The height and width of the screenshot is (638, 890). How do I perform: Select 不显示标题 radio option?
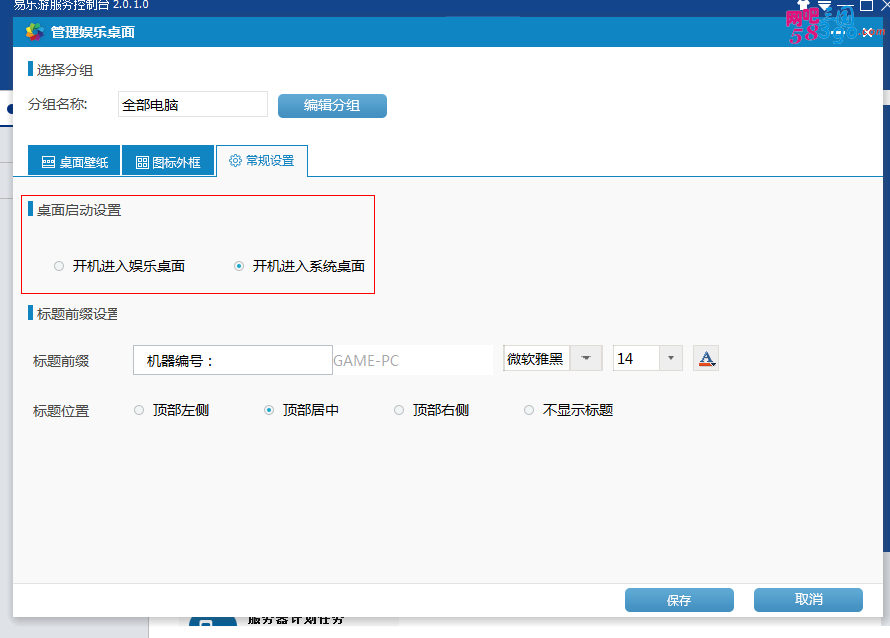pyautogui.click(x=529, y=410)
